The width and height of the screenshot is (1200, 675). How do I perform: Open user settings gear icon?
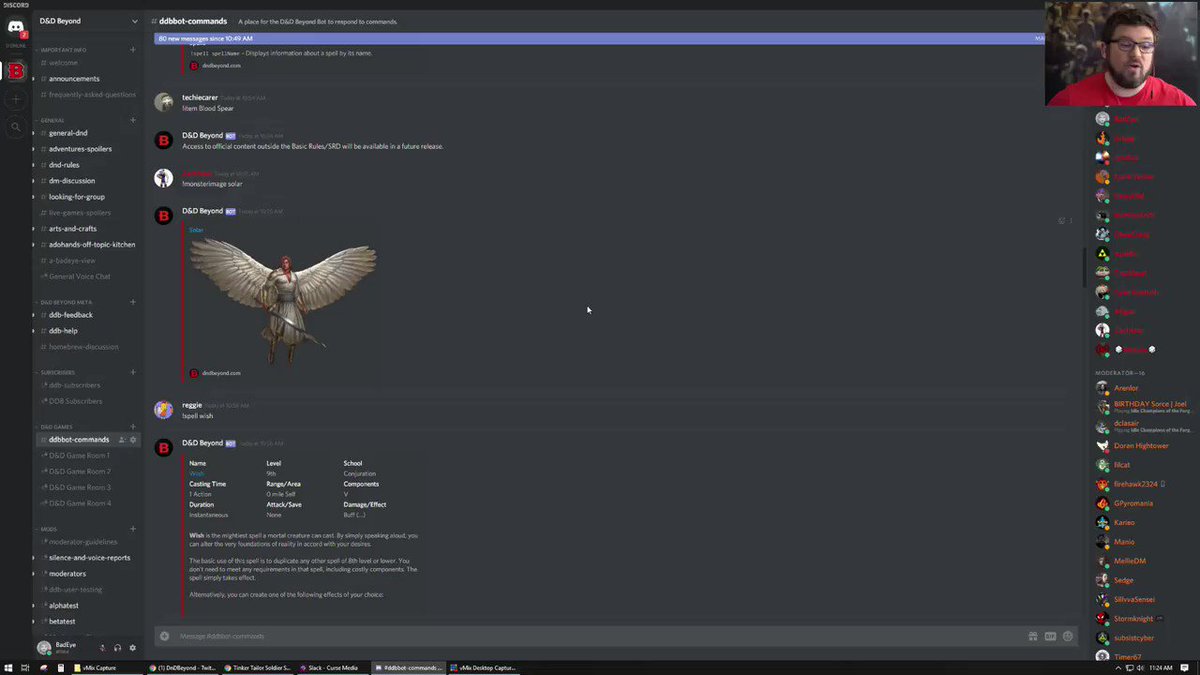click(x=133, y=648)
